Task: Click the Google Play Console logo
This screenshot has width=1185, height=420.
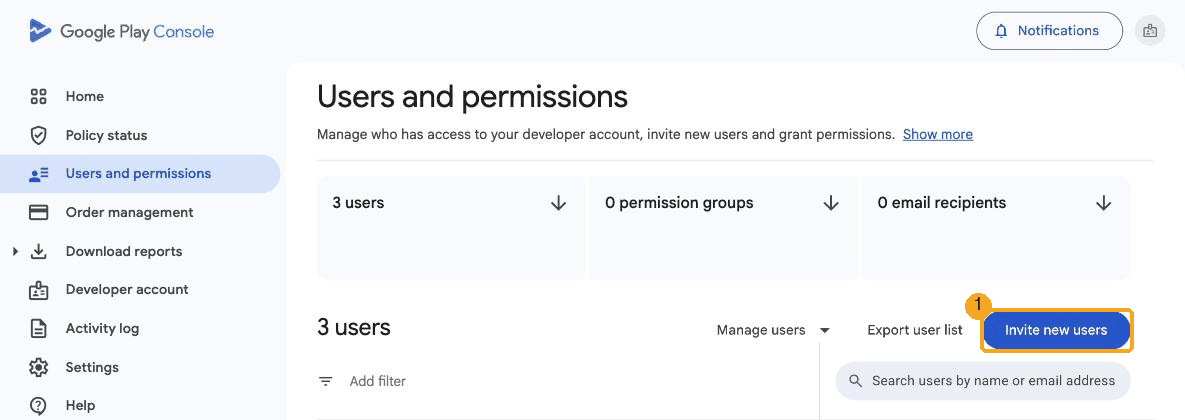Action: click(121, 32)
